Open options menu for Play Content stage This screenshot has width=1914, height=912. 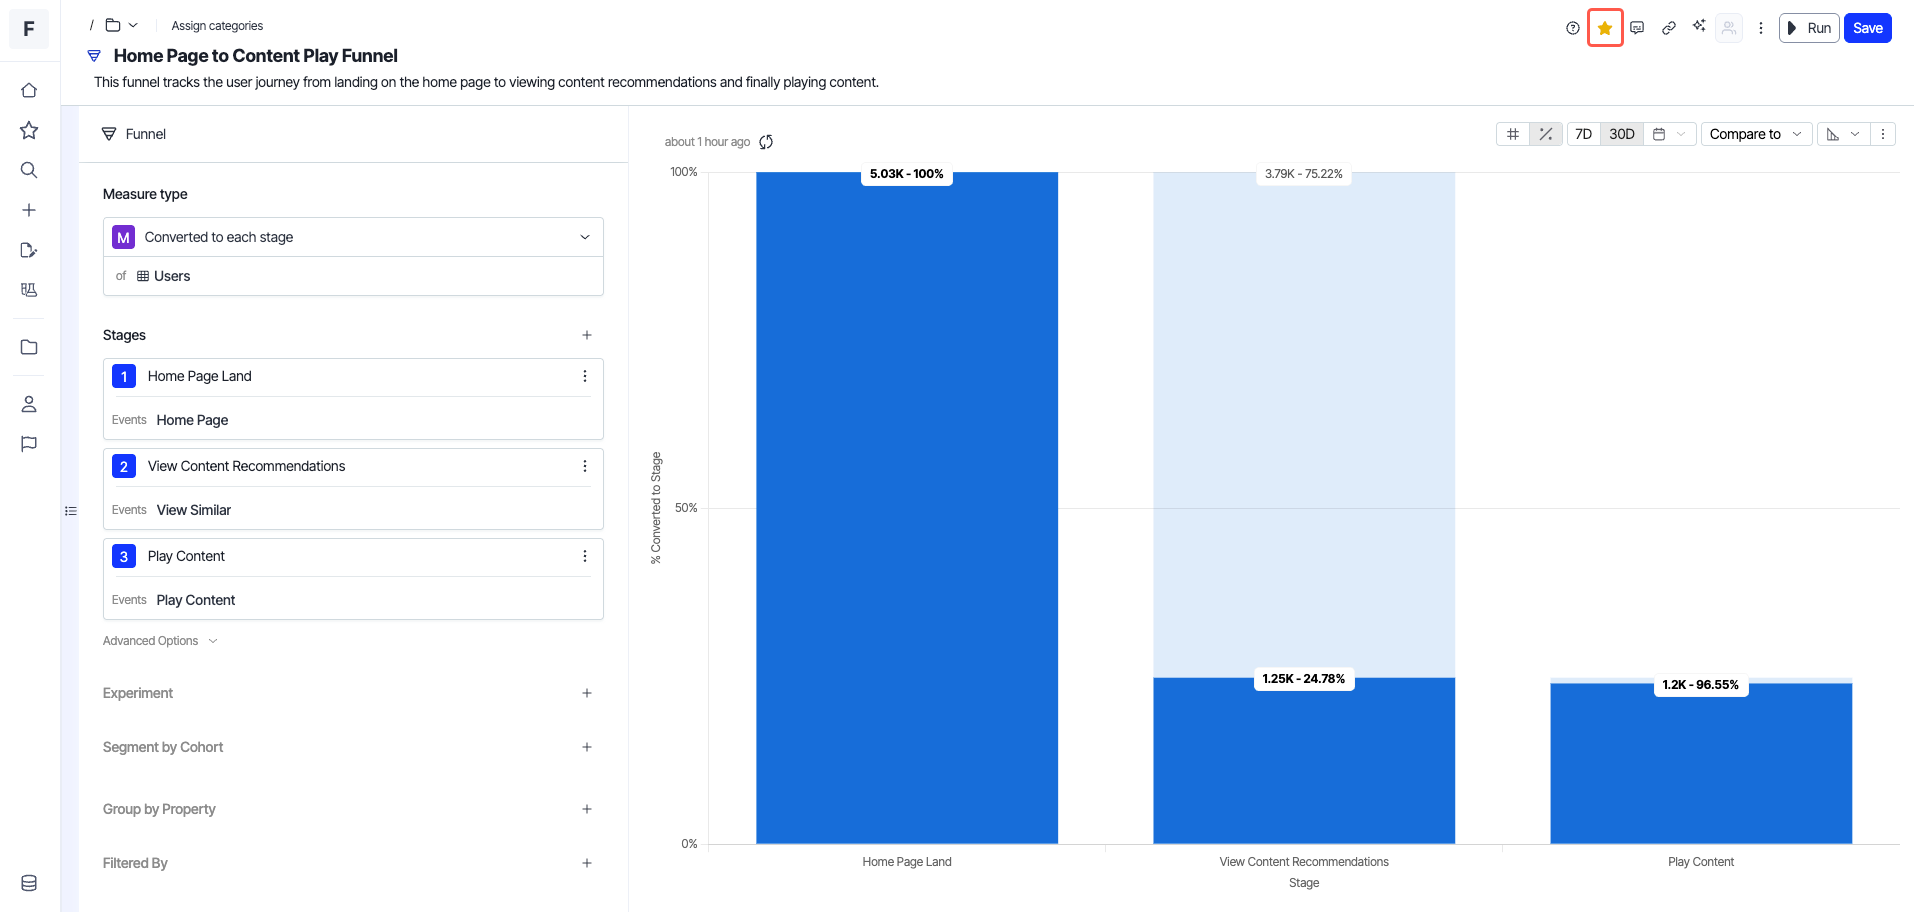585,556
